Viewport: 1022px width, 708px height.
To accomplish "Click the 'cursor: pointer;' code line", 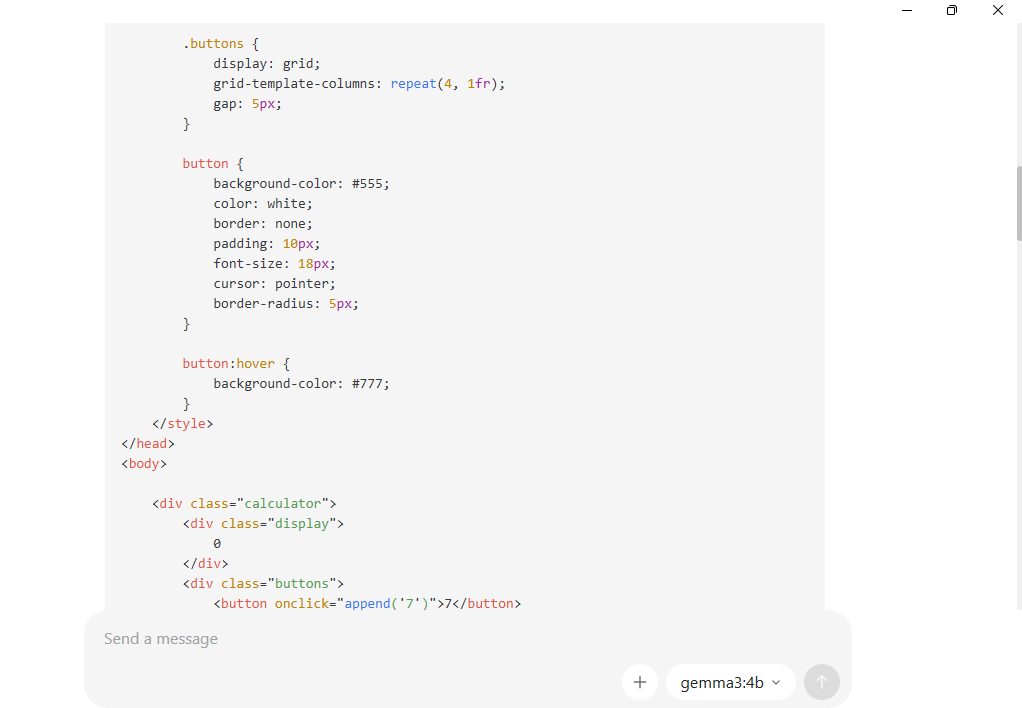I will tap(274, 284).
